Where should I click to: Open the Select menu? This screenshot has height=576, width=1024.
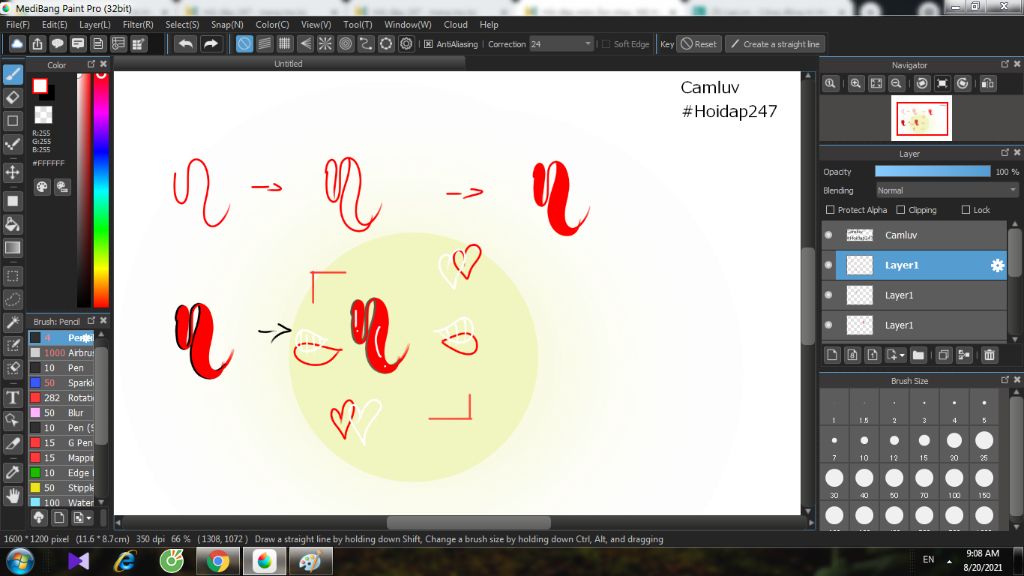(182, 25)
